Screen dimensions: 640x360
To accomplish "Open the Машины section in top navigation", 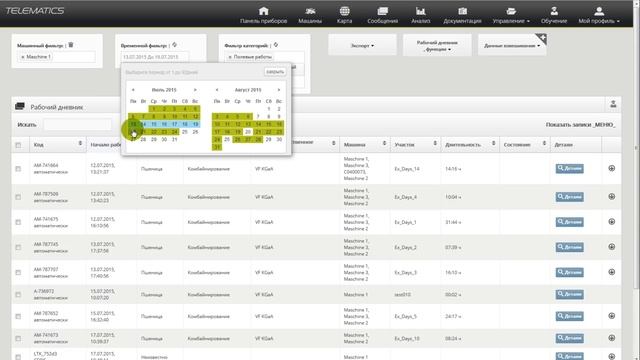I will click(310, 15).
